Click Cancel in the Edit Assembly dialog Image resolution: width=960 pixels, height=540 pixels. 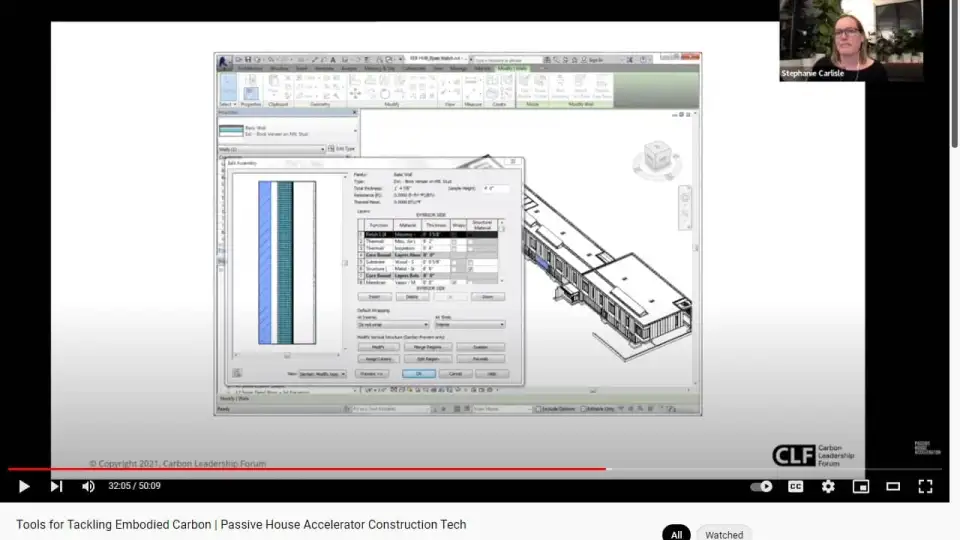pyautogui.click(x=455, y=373)
